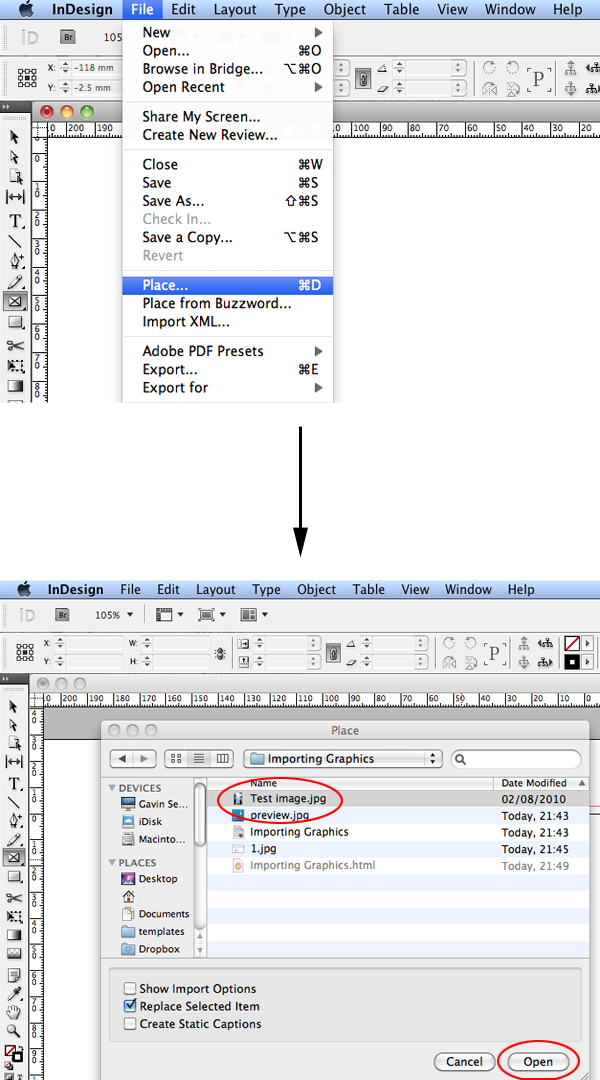The image size is (600, 1080).
Task: Select the Note tool in the toolbox
Action: (x=14, y=975)
